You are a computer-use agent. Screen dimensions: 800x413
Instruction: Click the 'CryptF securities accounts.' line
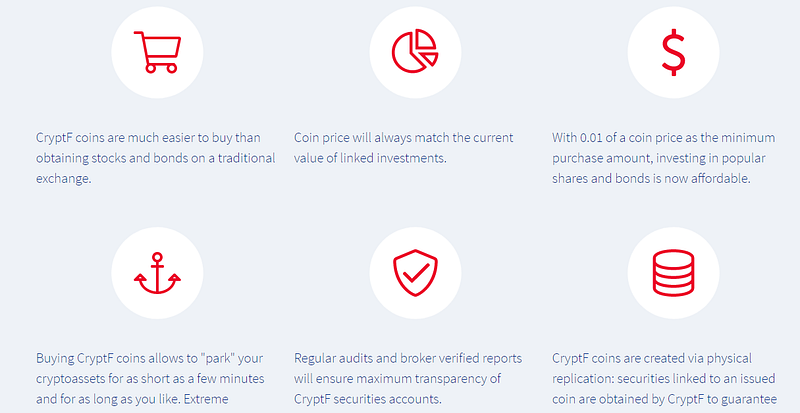coord(365,399)
